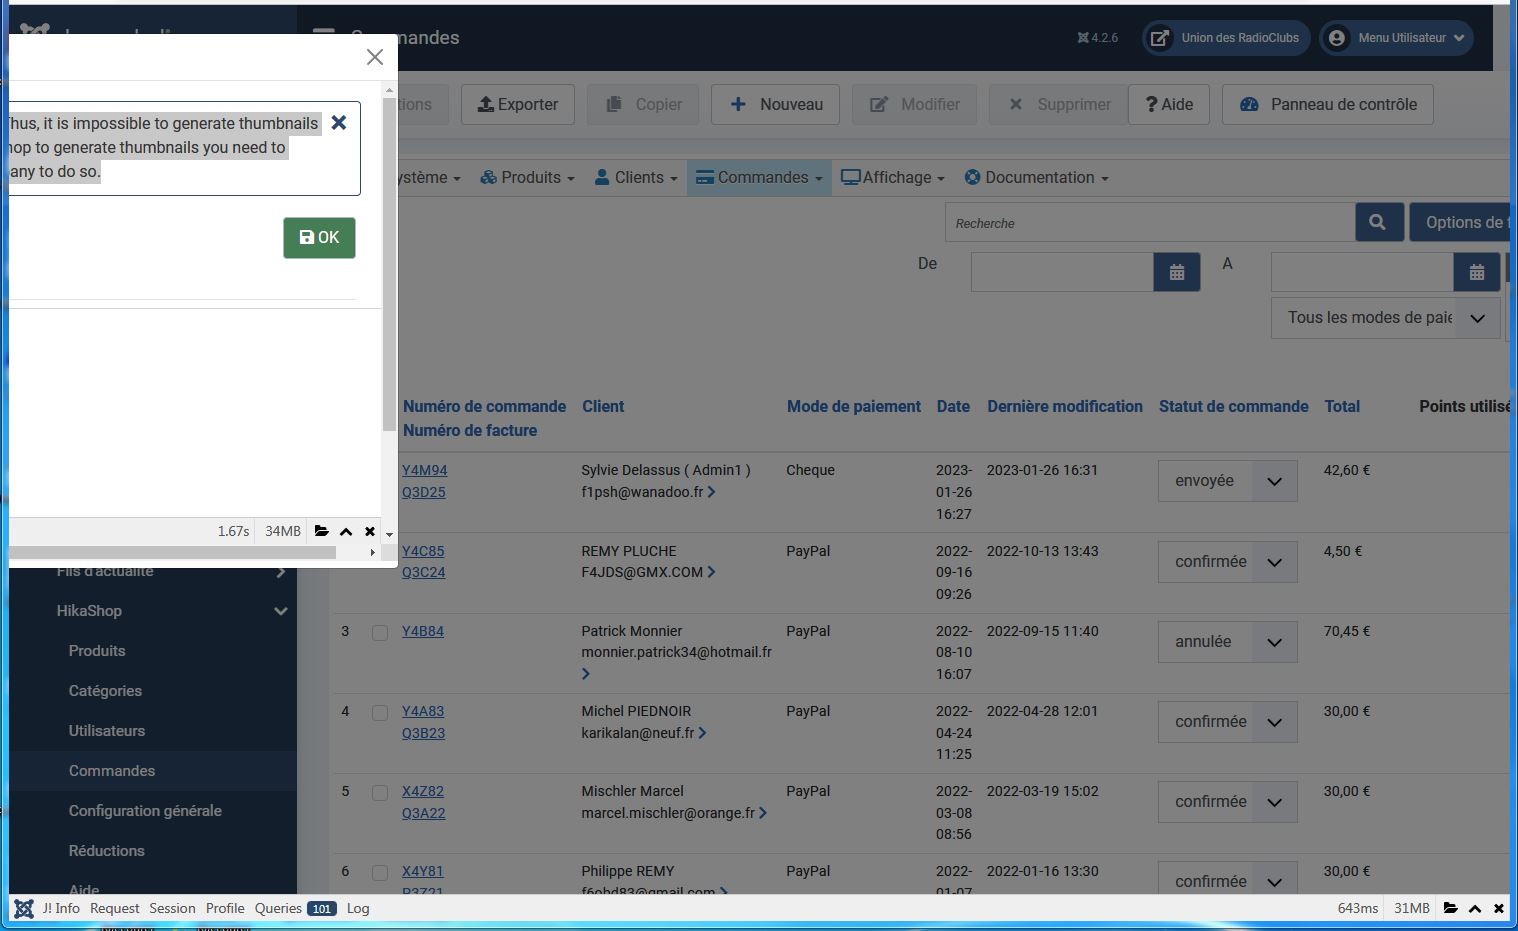Open the Produits menu in HikaShop menu bar
This screenshot has height=931, width=1518.
click(527, 178)
